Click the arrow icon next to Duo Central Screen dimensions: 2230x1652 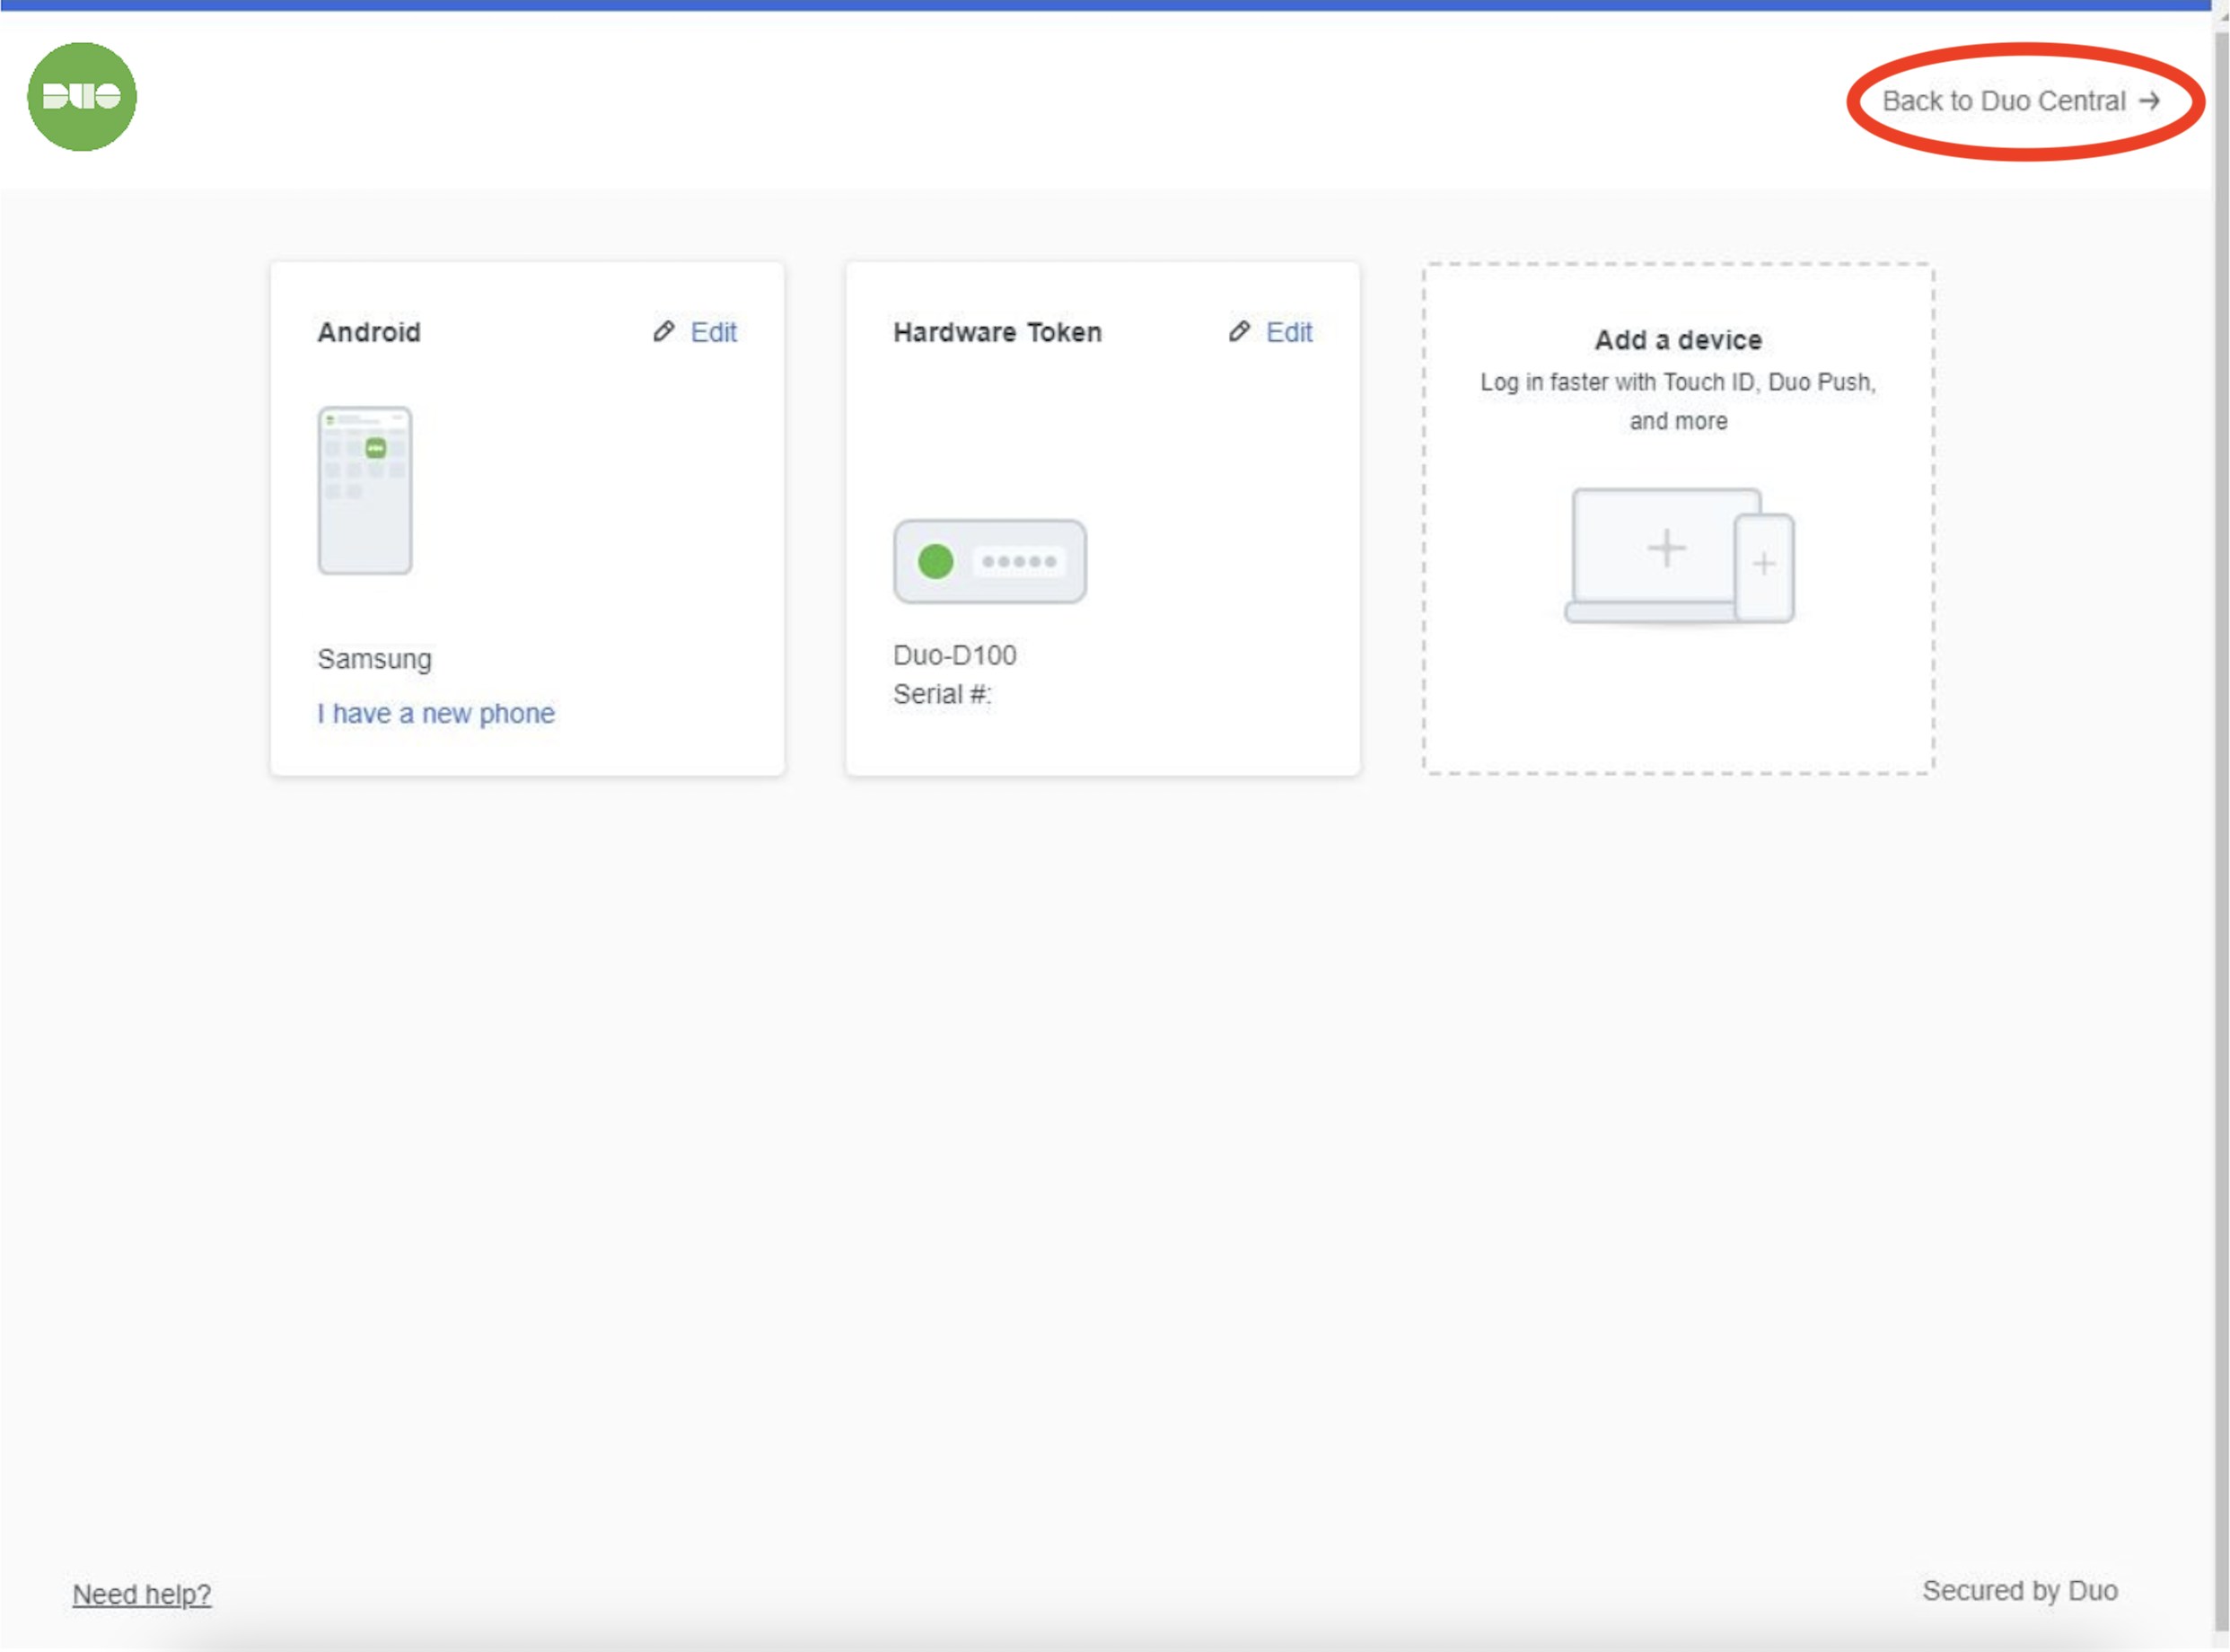pyautogui.click(x=2150, y=101)
